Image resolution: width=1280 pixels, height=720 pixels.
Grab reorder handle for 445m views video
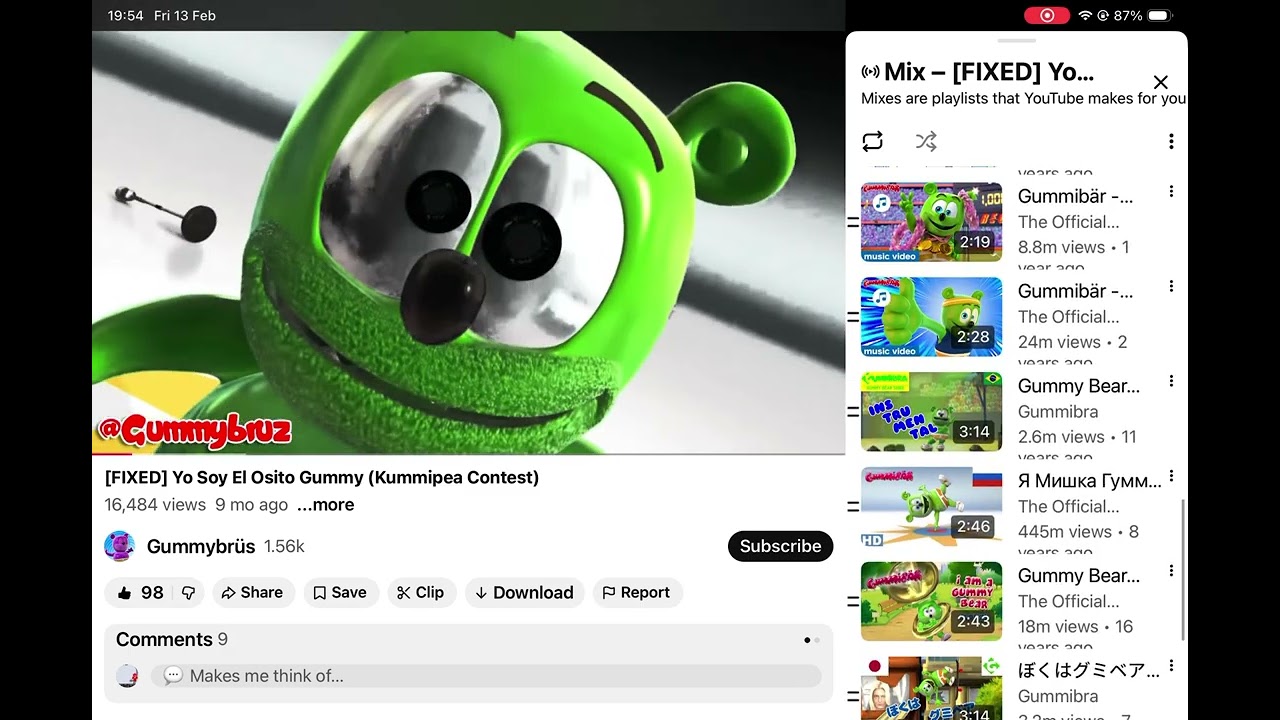coord(853,507)
